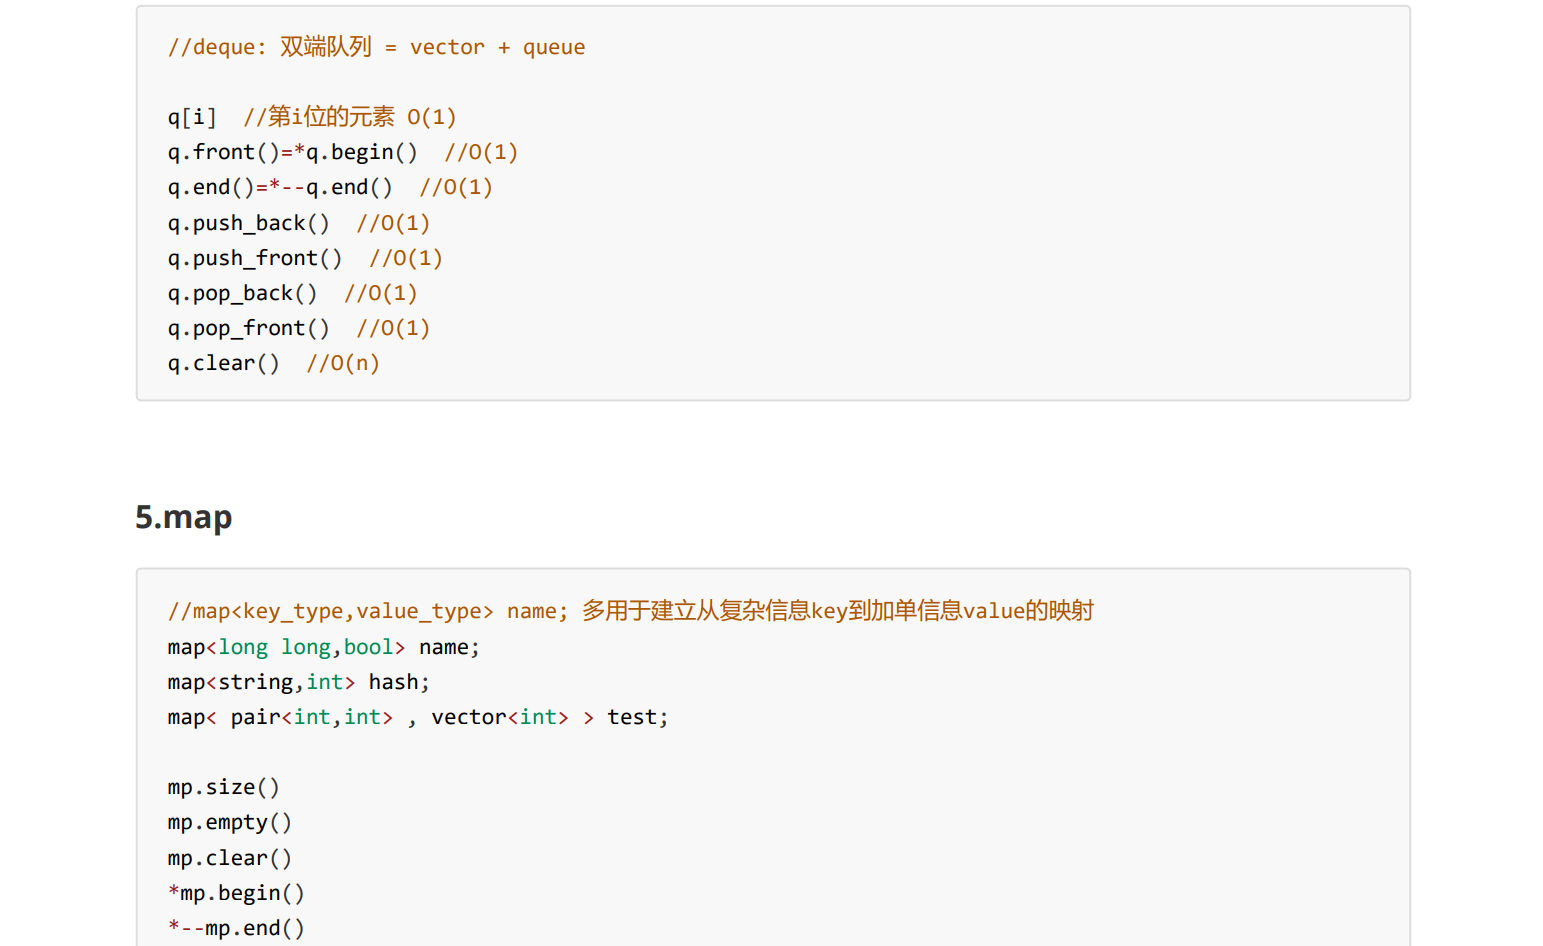The height and width of the screenshot is (946, 1543).
Task: Click the *--mp.end() code line
Action: [x=236, y=928]
